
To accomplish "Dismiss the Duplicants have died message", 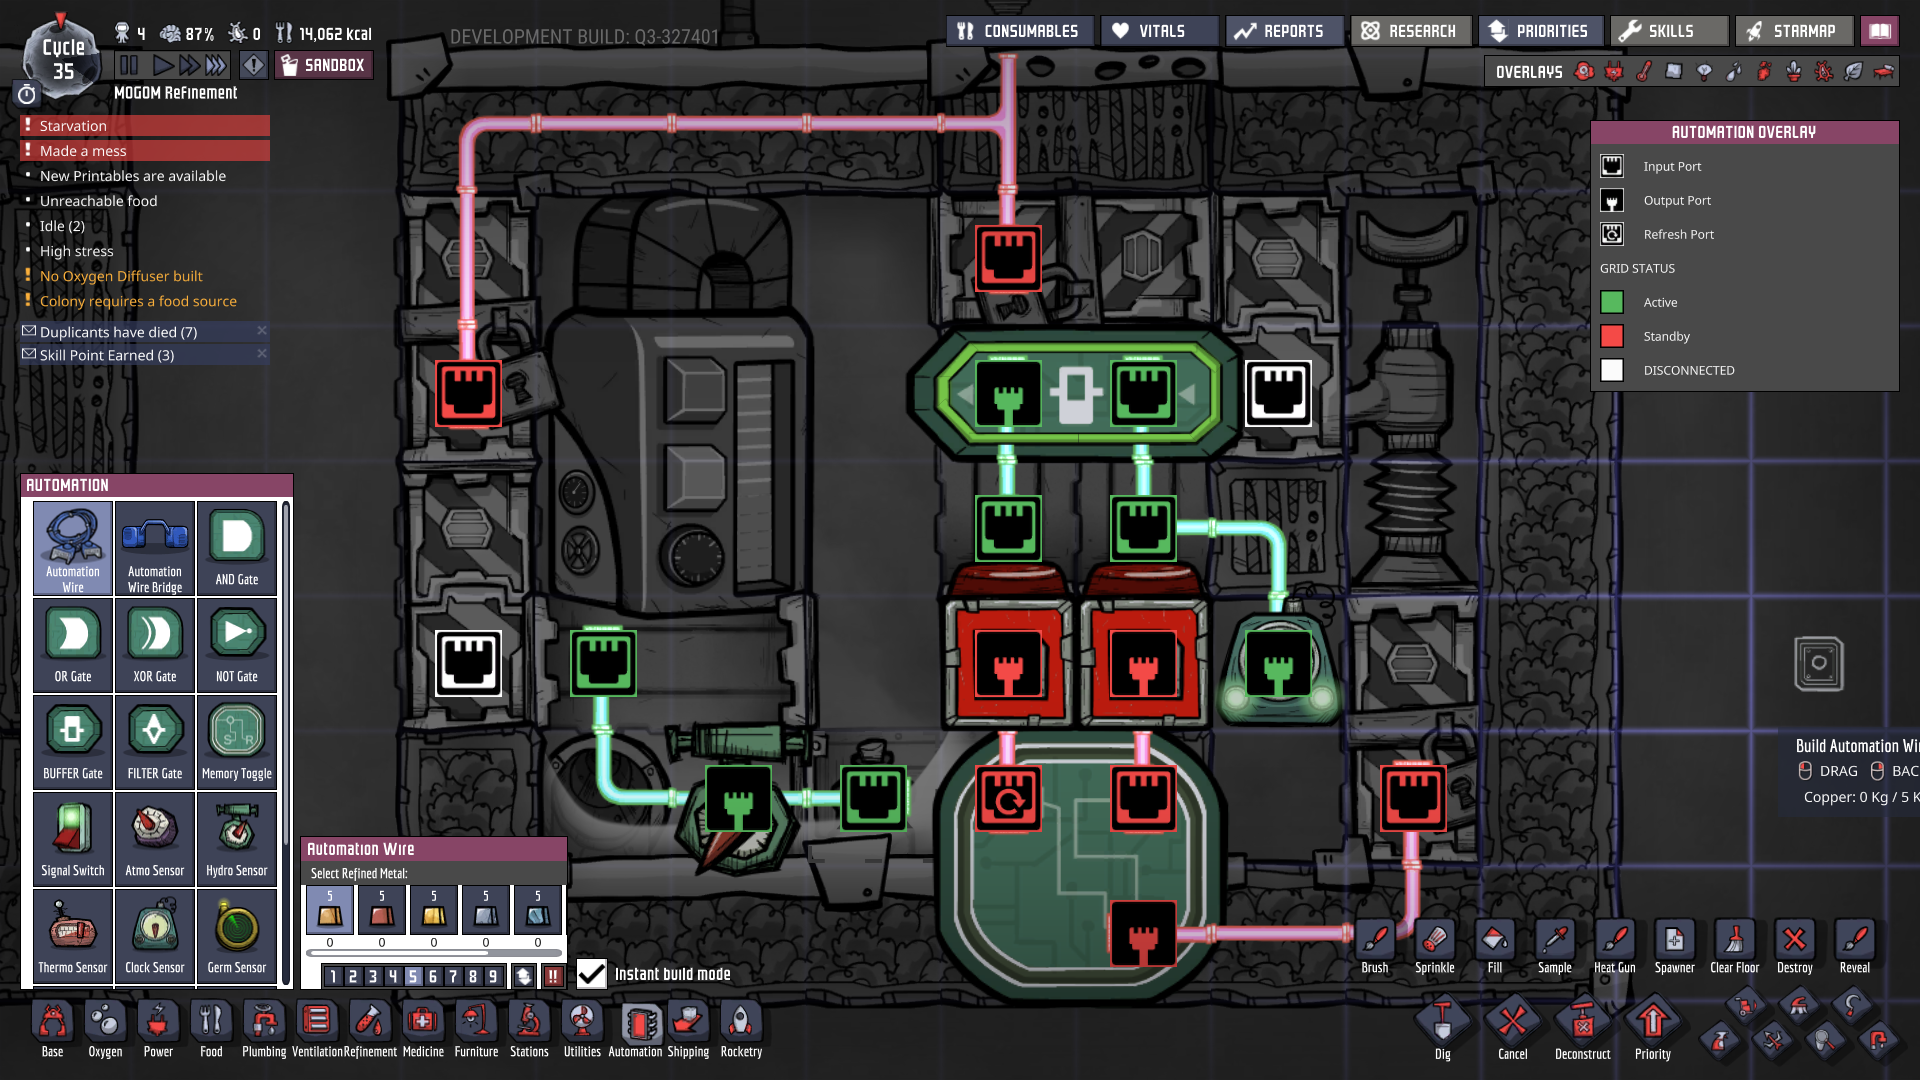I will [262, 331].
